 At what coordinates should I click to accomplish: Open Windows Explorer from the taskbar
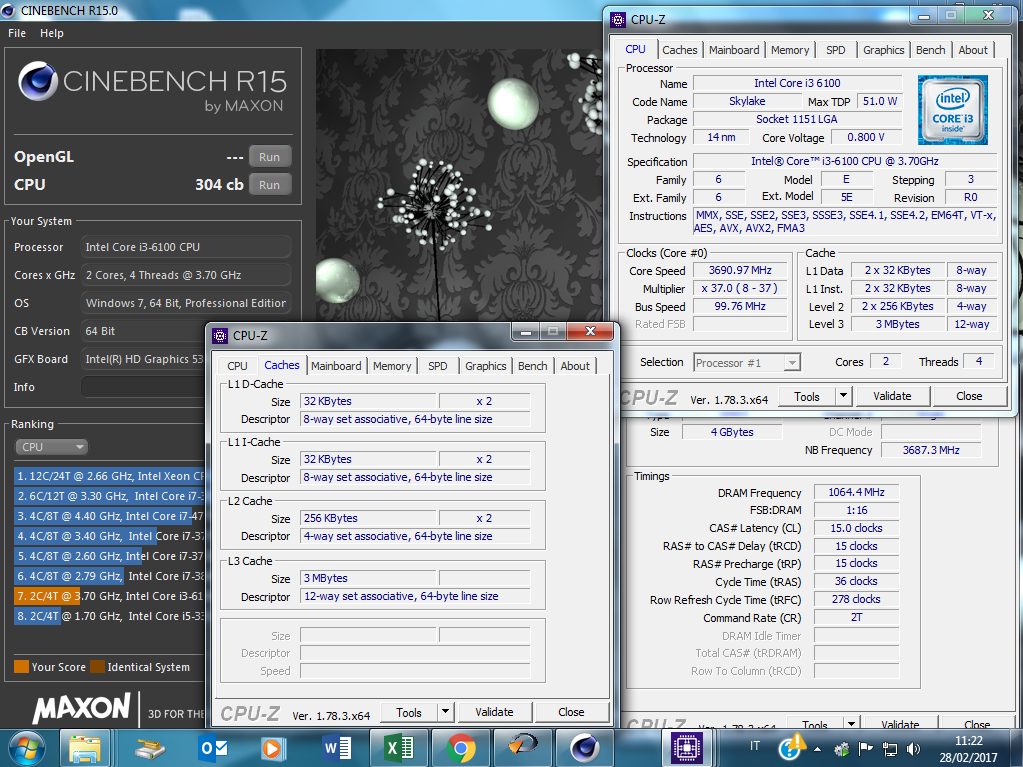tap(85, 748)
